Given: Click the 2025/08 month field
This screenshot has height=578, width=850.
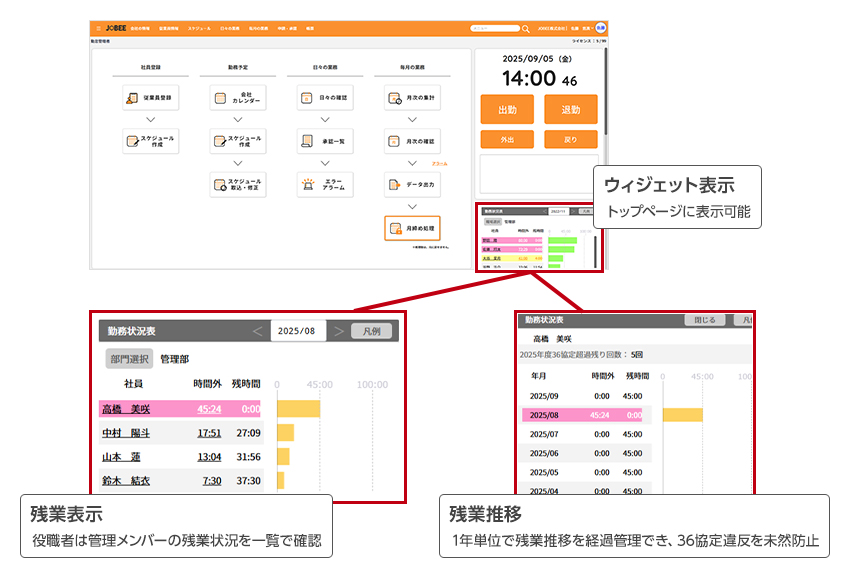Looking at the screenshot, I should tap(298, 331).
